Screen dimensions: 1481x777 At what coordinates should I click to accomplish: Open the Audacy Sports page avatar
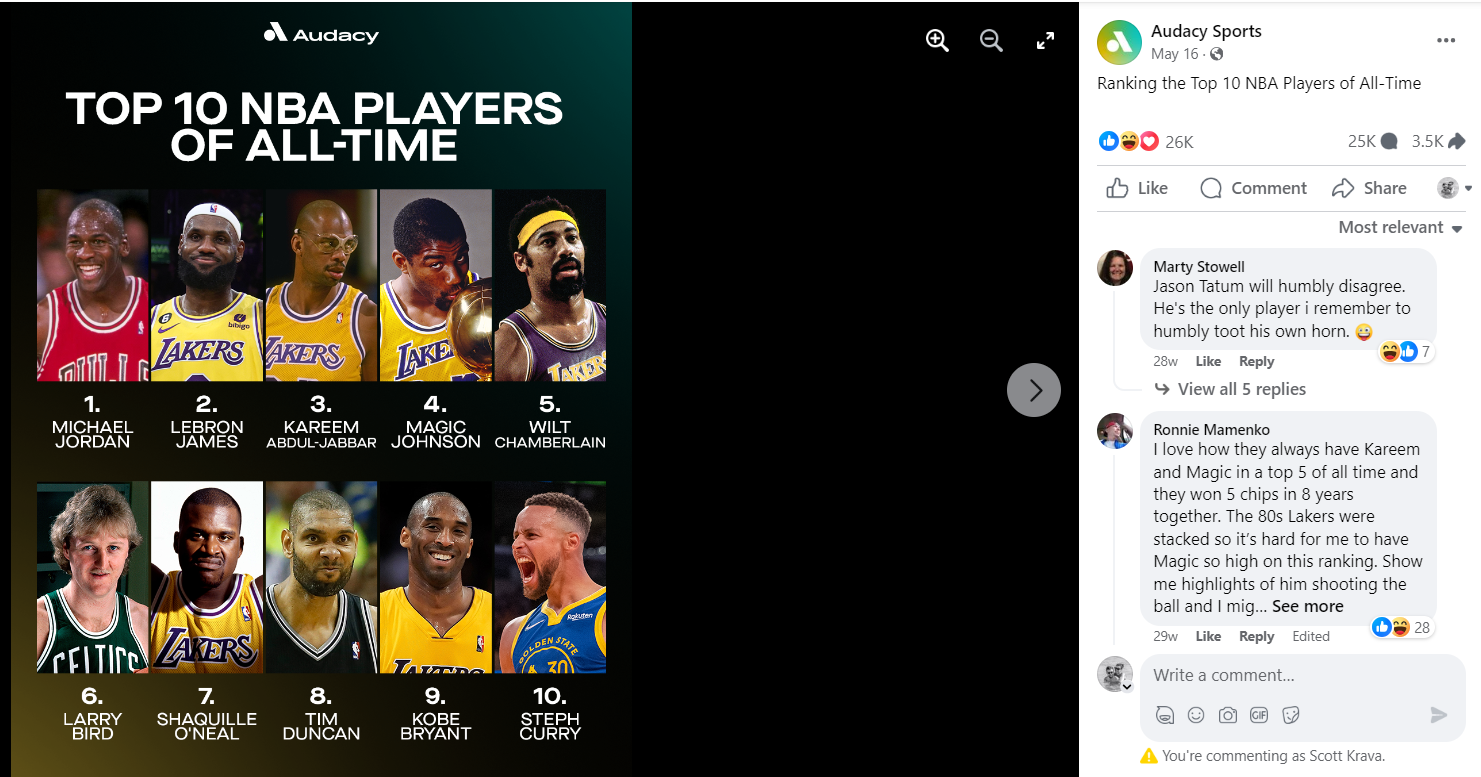pos(1119,42)
